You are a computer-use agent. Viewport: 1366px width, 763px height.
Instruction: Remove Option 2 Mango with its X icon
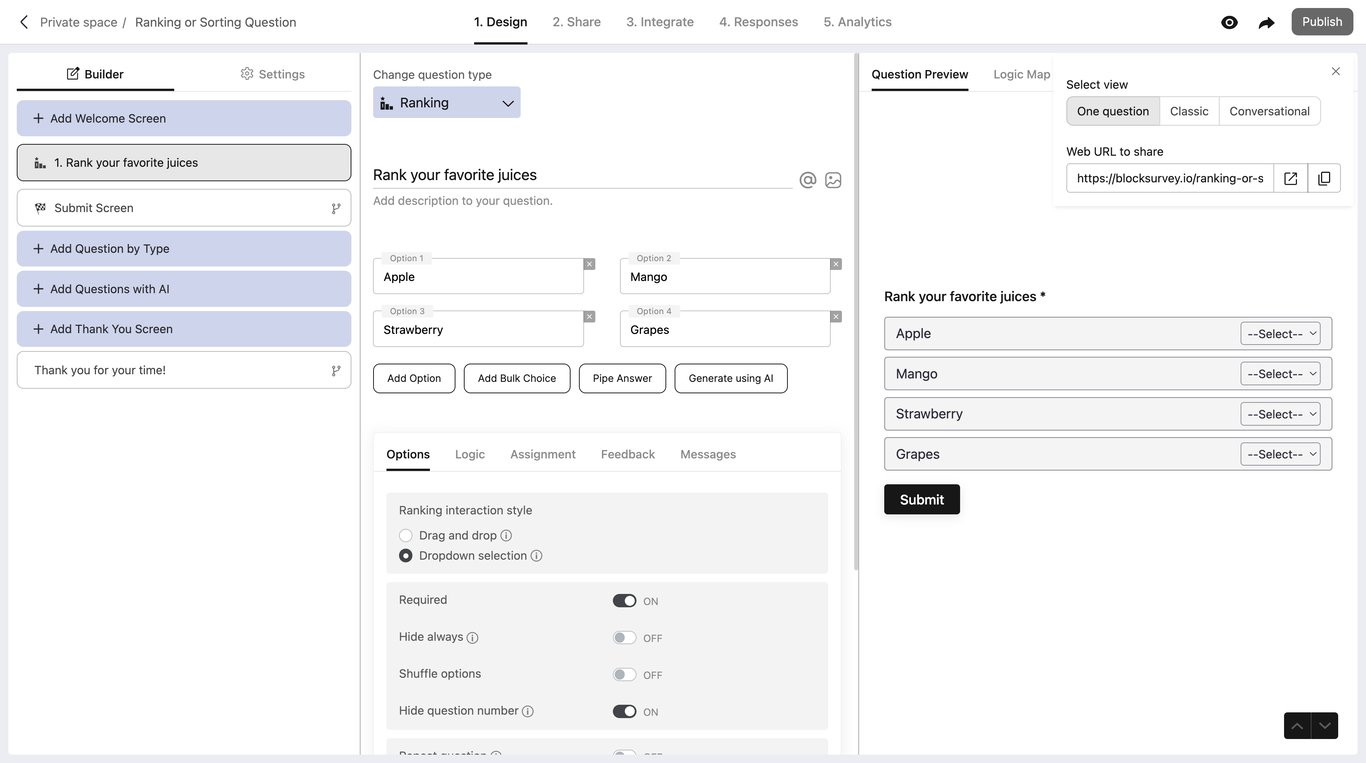coord(836,264)
